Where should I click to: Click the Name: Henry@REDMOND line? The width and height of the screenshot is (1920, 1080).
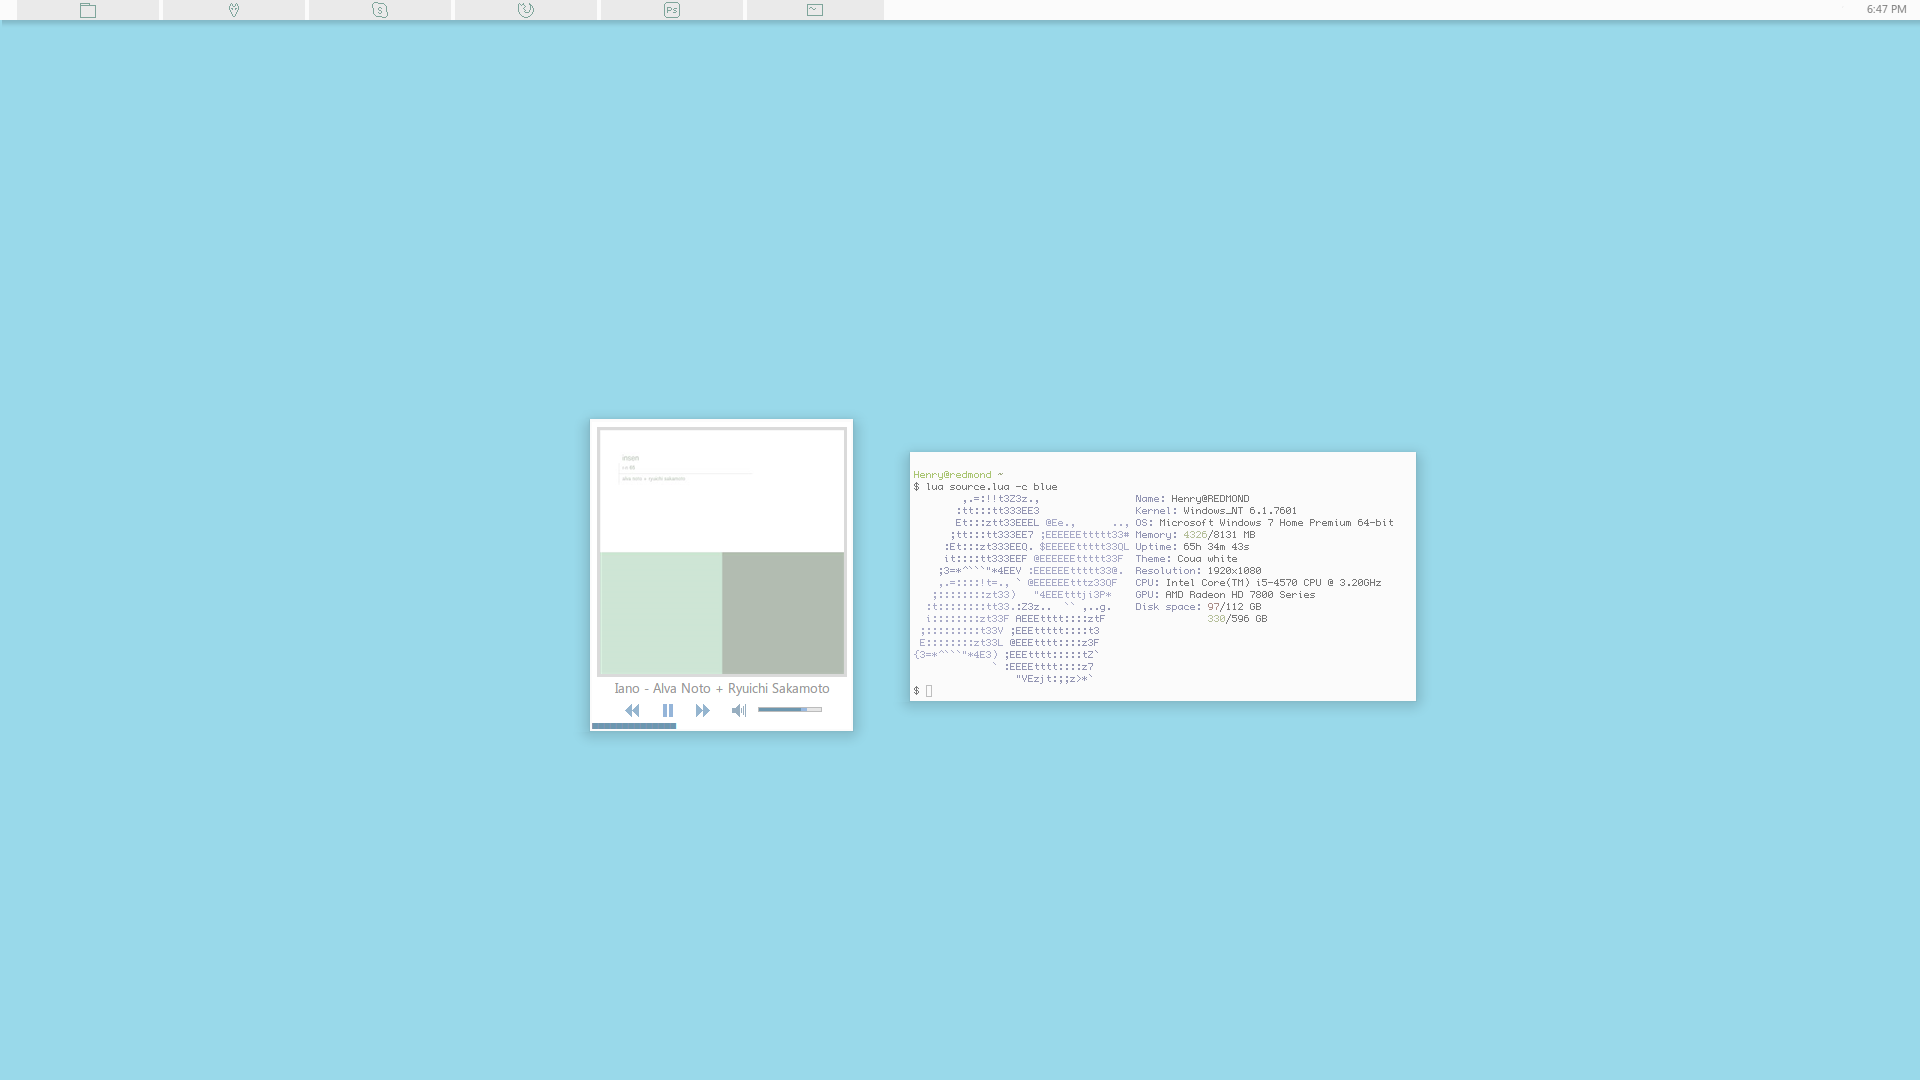[x=1192, y=499]
